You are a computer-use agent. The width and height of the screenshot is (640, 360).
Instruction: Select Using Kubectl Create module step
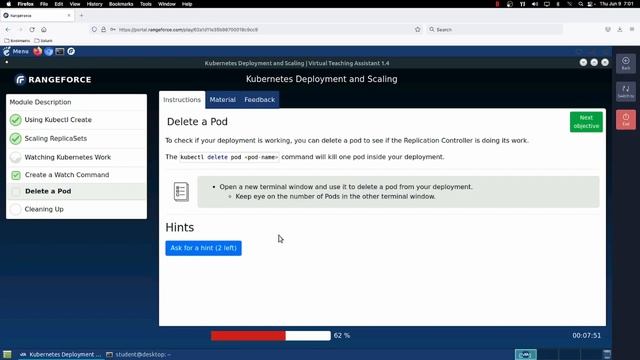76,120
